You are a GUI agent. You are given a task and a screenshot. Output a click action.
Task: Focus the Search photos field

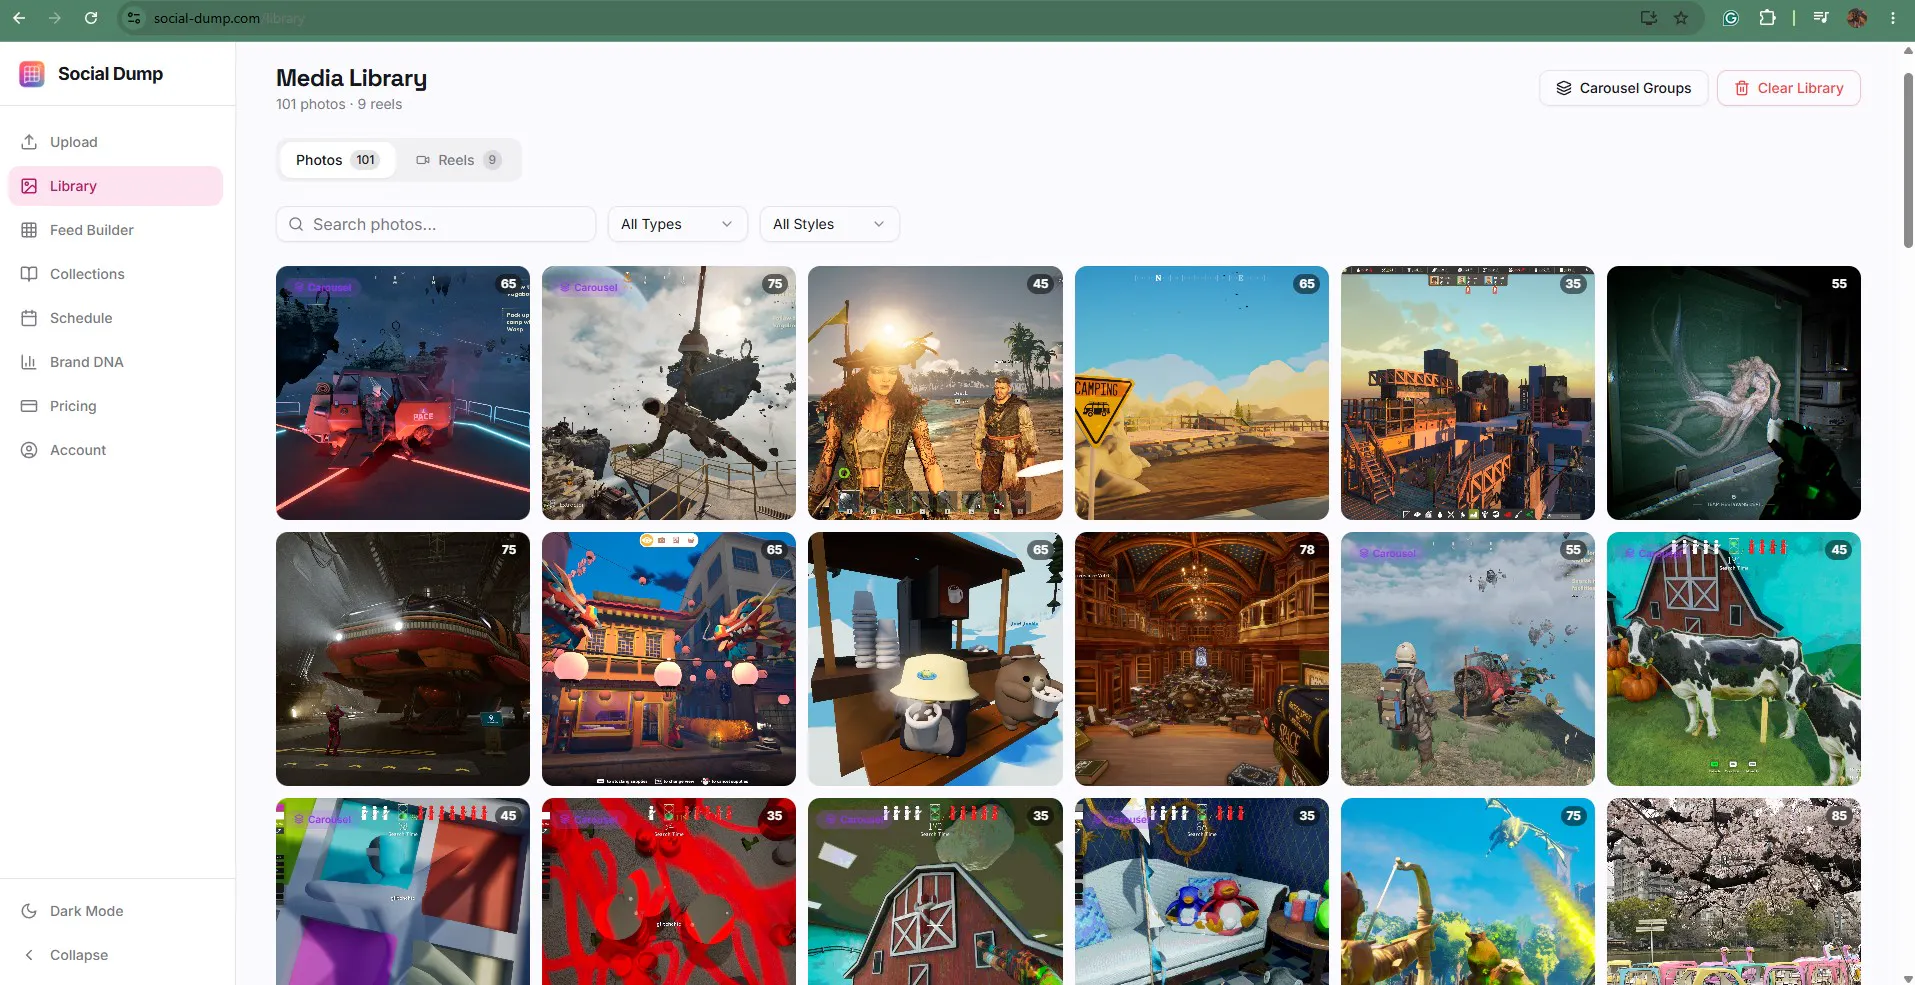tap(436, 224)
